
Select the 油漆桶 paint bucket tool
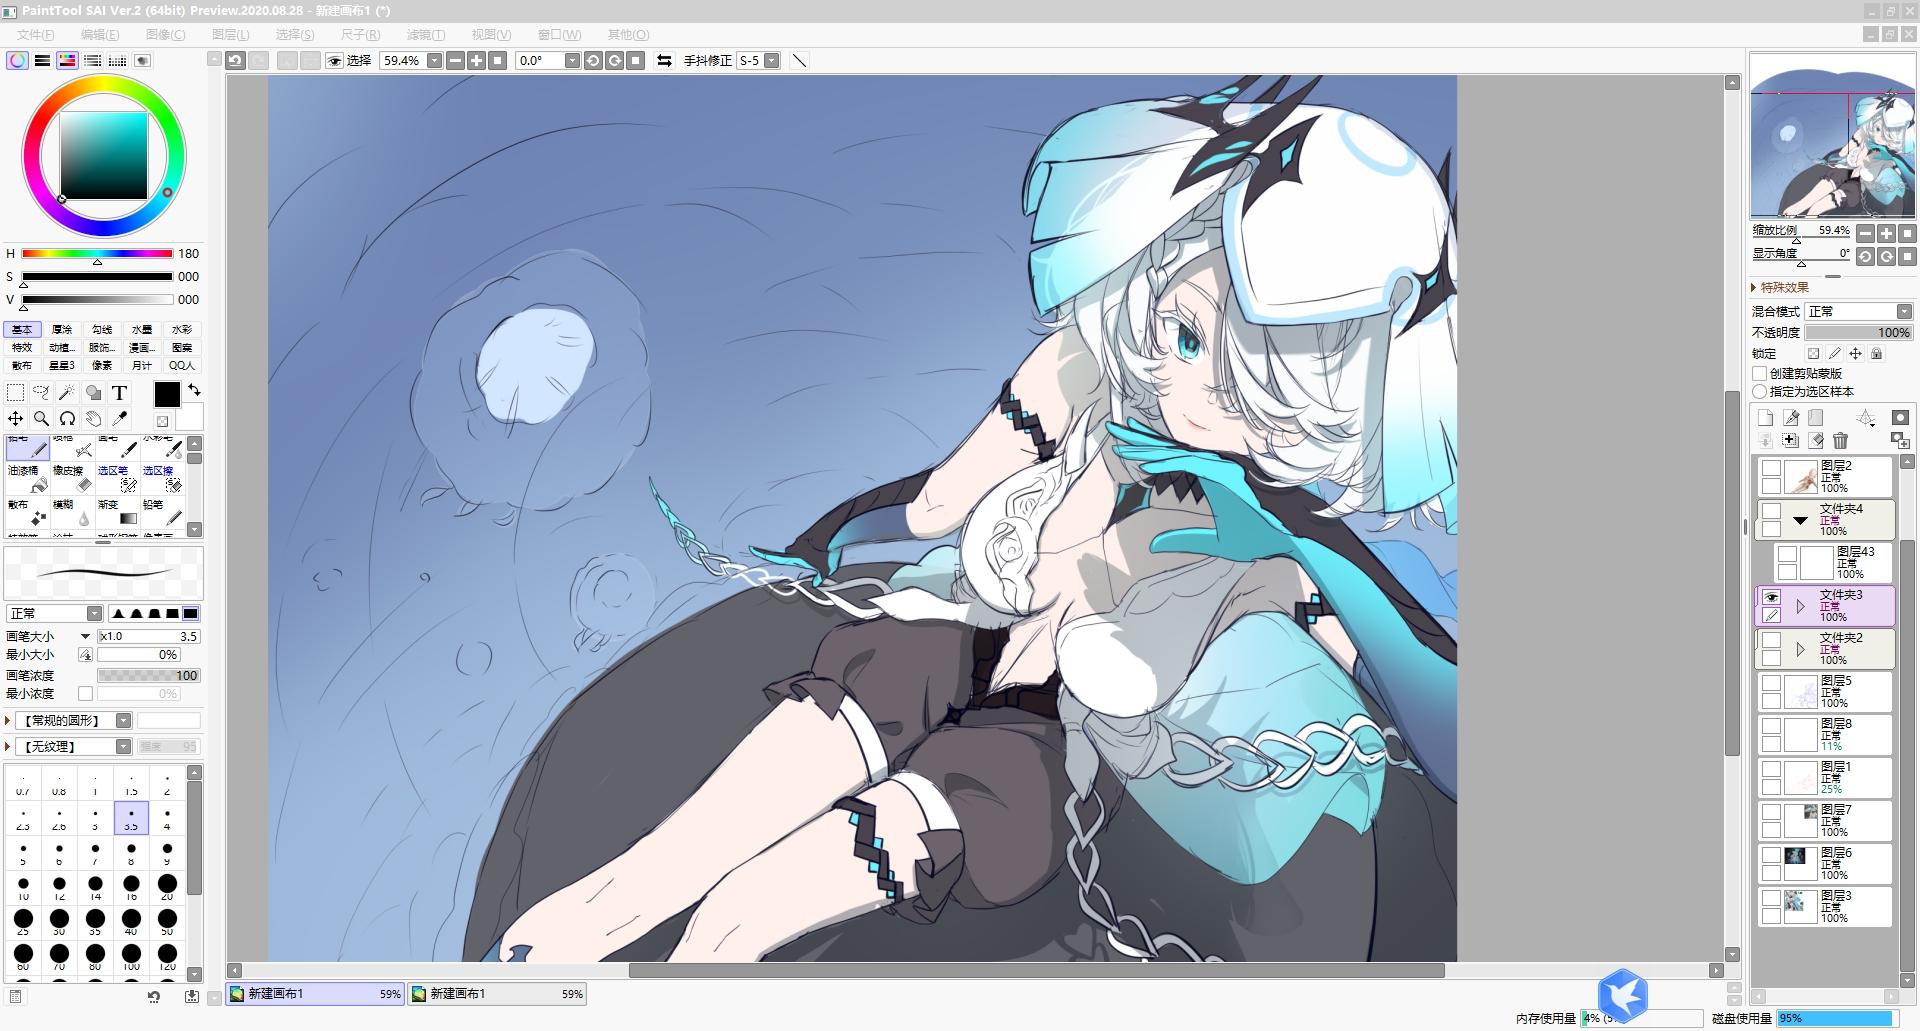(x=25, y=479)
